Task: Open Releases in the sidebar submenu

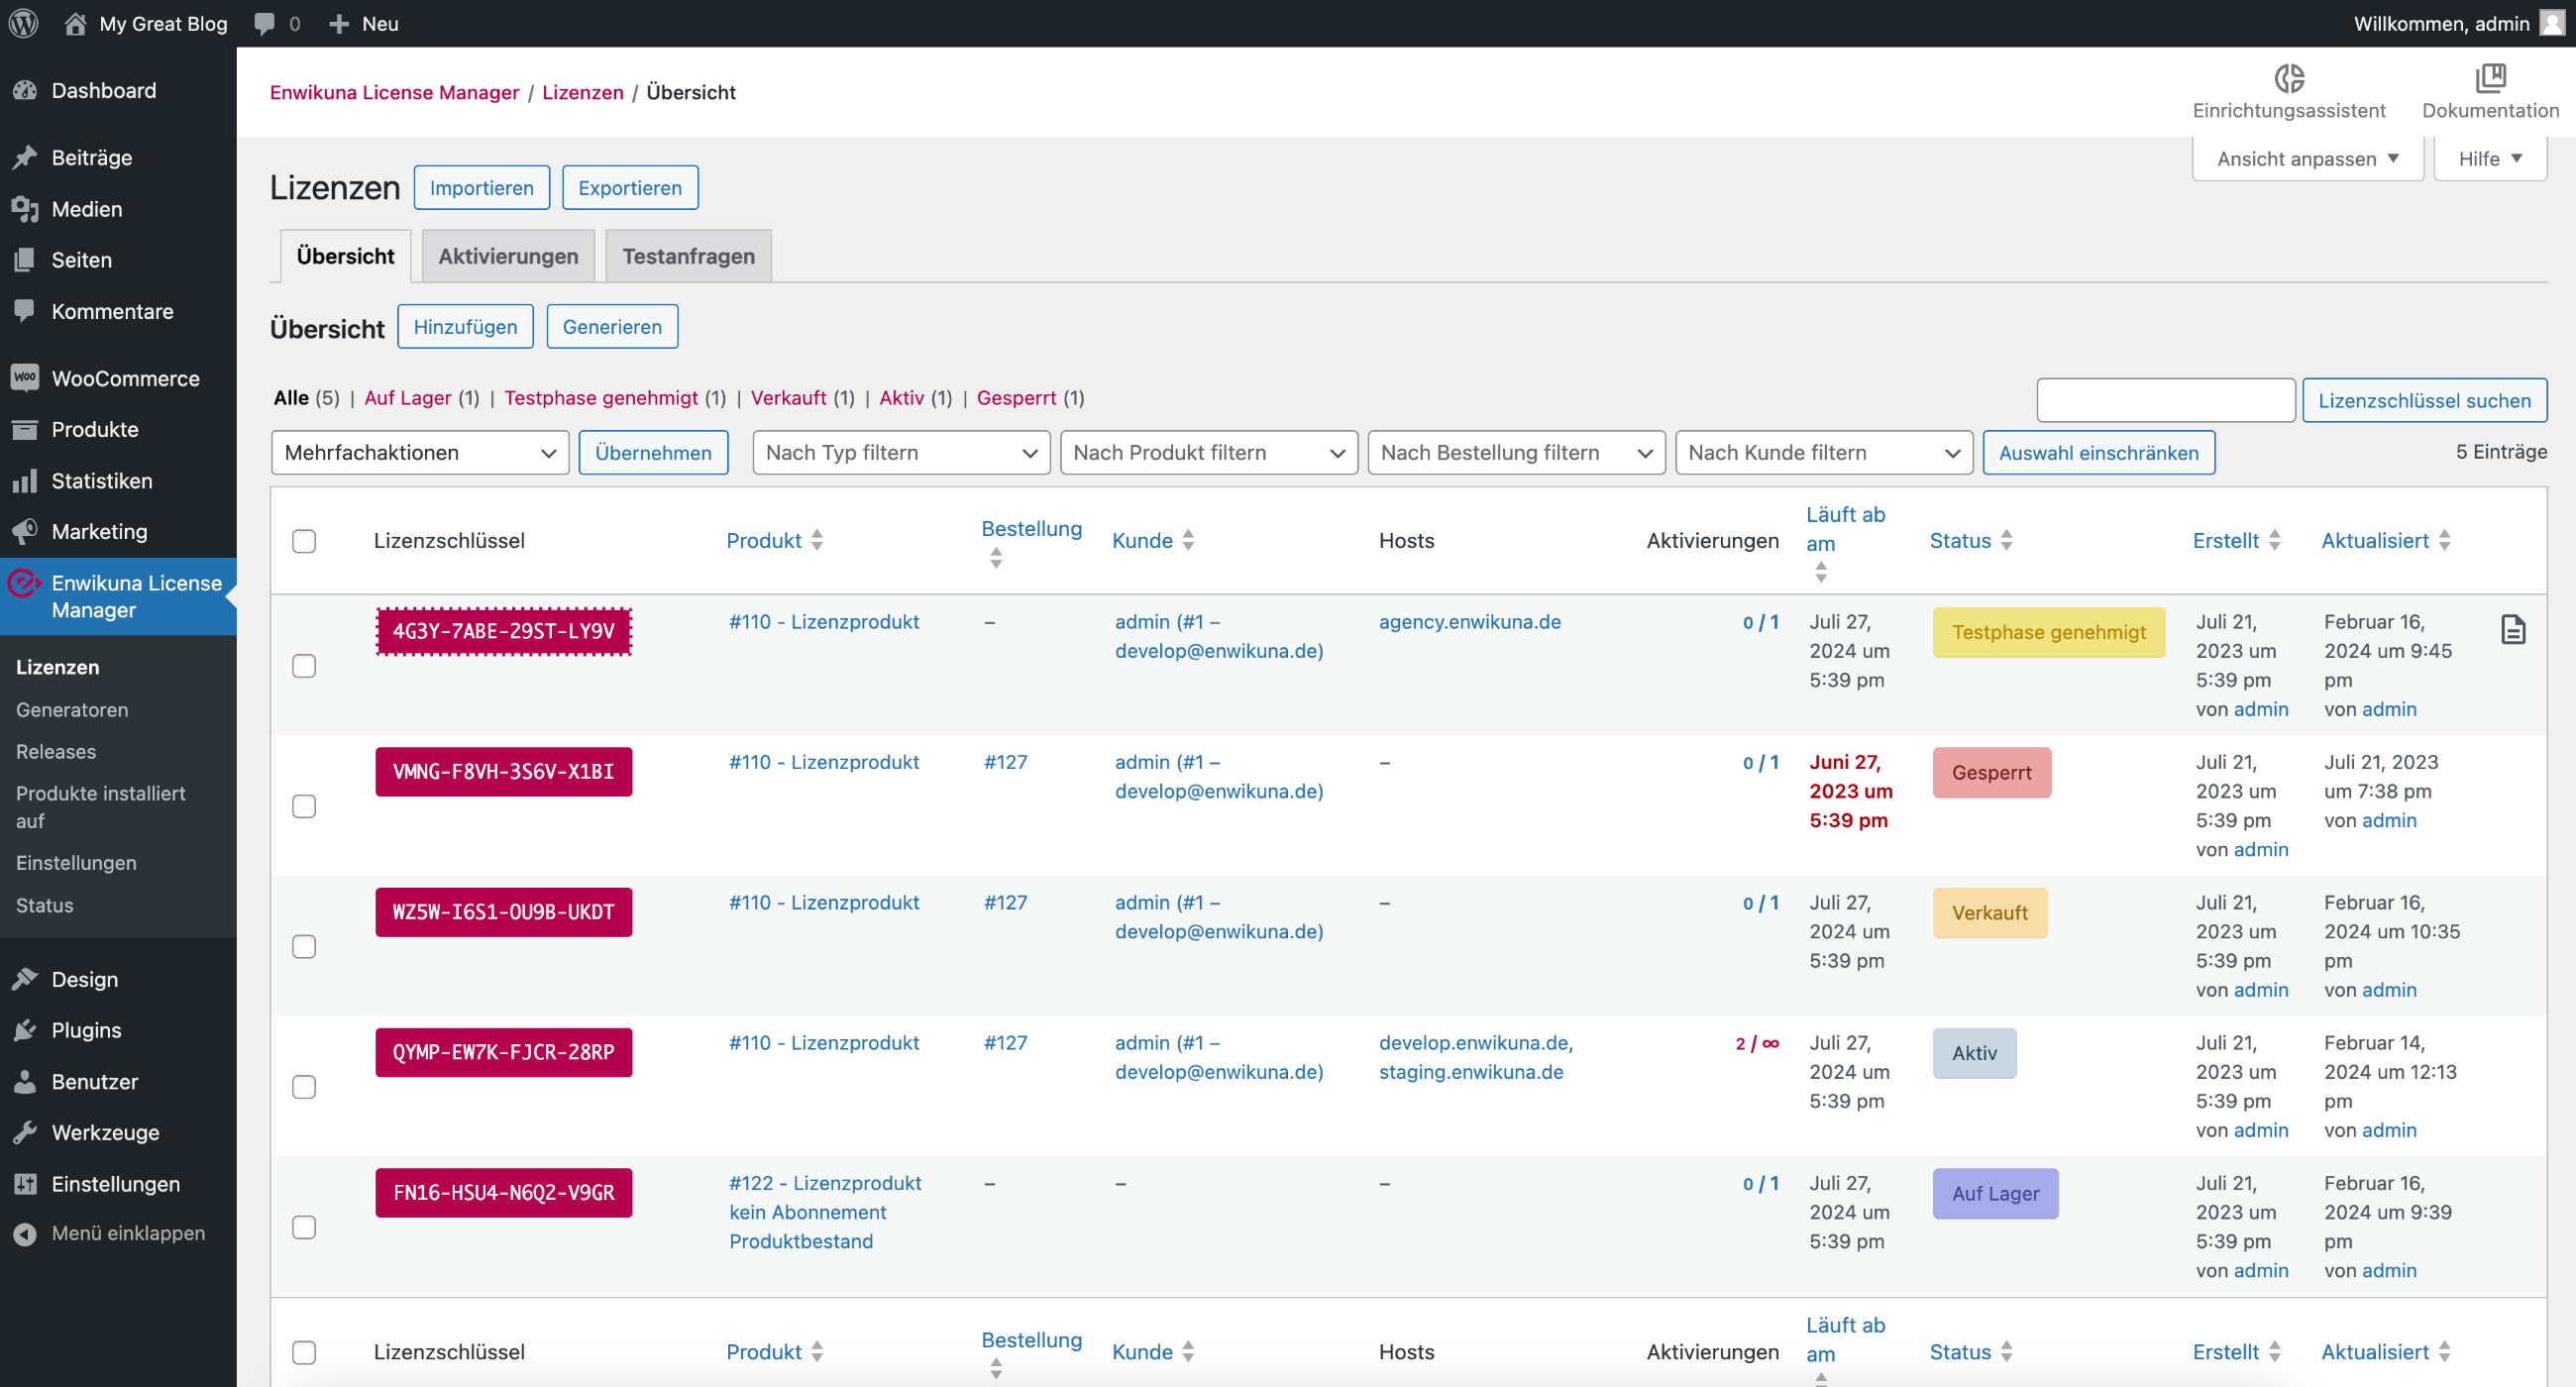Action: click(x=56, y=751)
